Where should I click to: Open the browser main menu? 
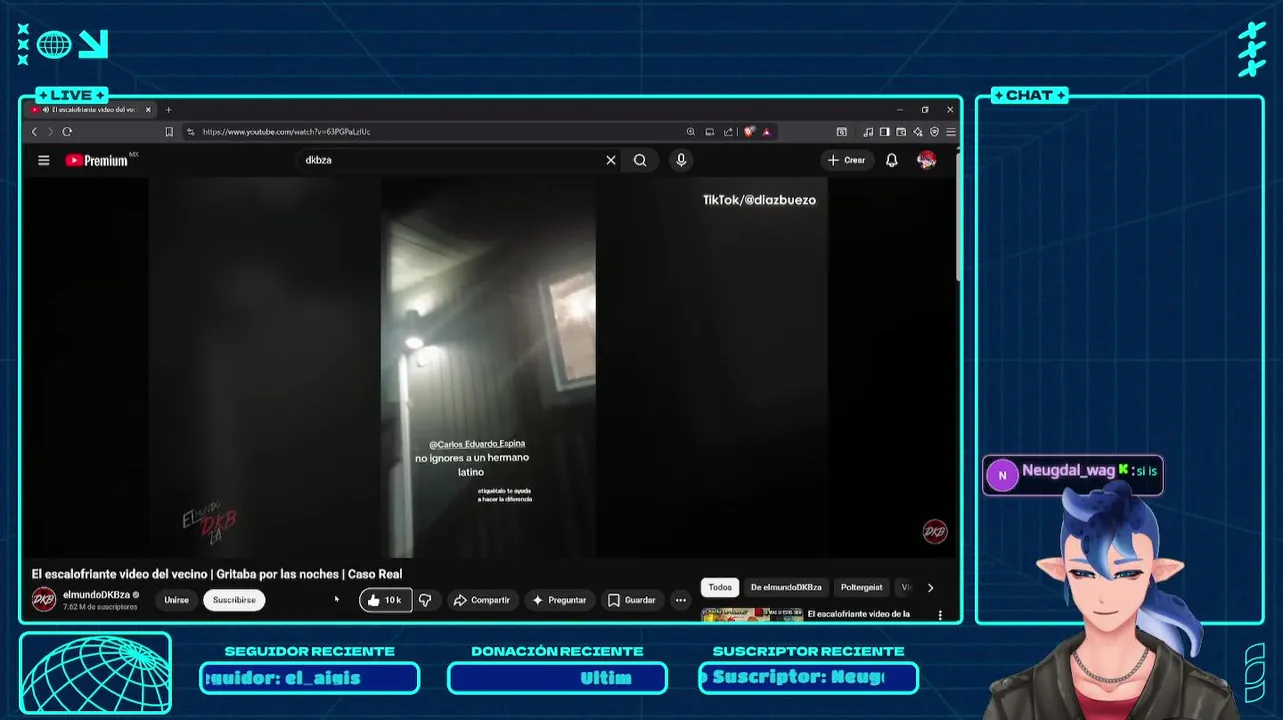coord(951,132)
